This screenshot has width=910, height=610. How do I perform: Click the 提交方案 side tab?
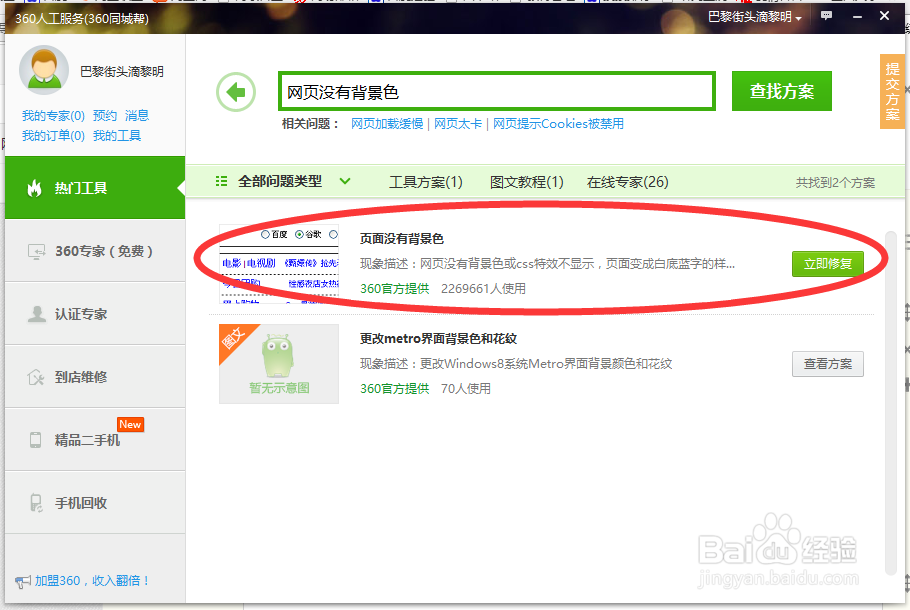click(x=892, y=92)
